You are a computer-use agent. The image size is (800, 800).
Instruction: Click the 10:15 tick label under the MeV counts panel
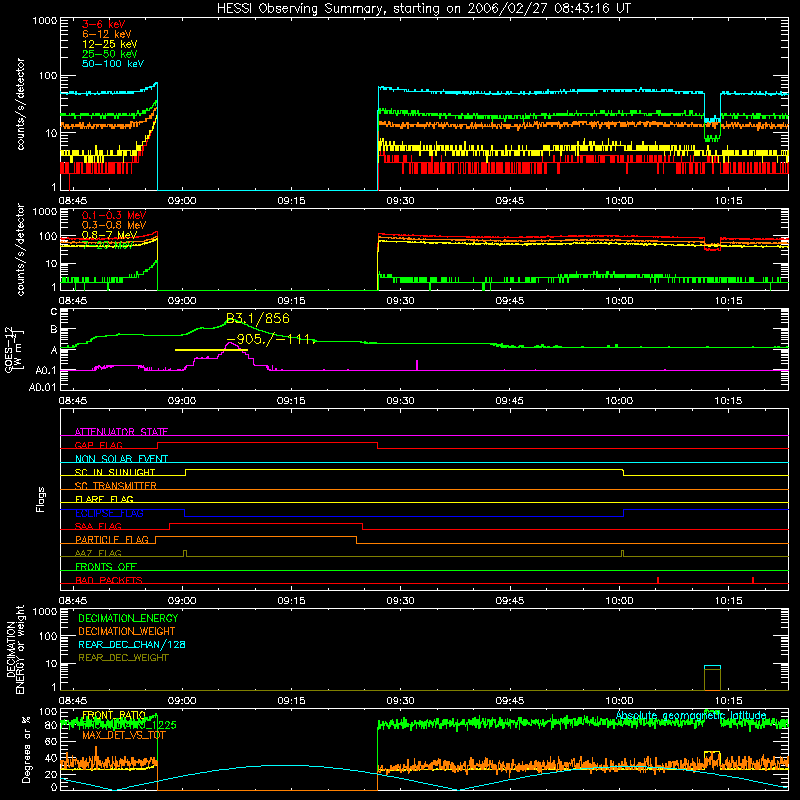(x=728, y=301)
